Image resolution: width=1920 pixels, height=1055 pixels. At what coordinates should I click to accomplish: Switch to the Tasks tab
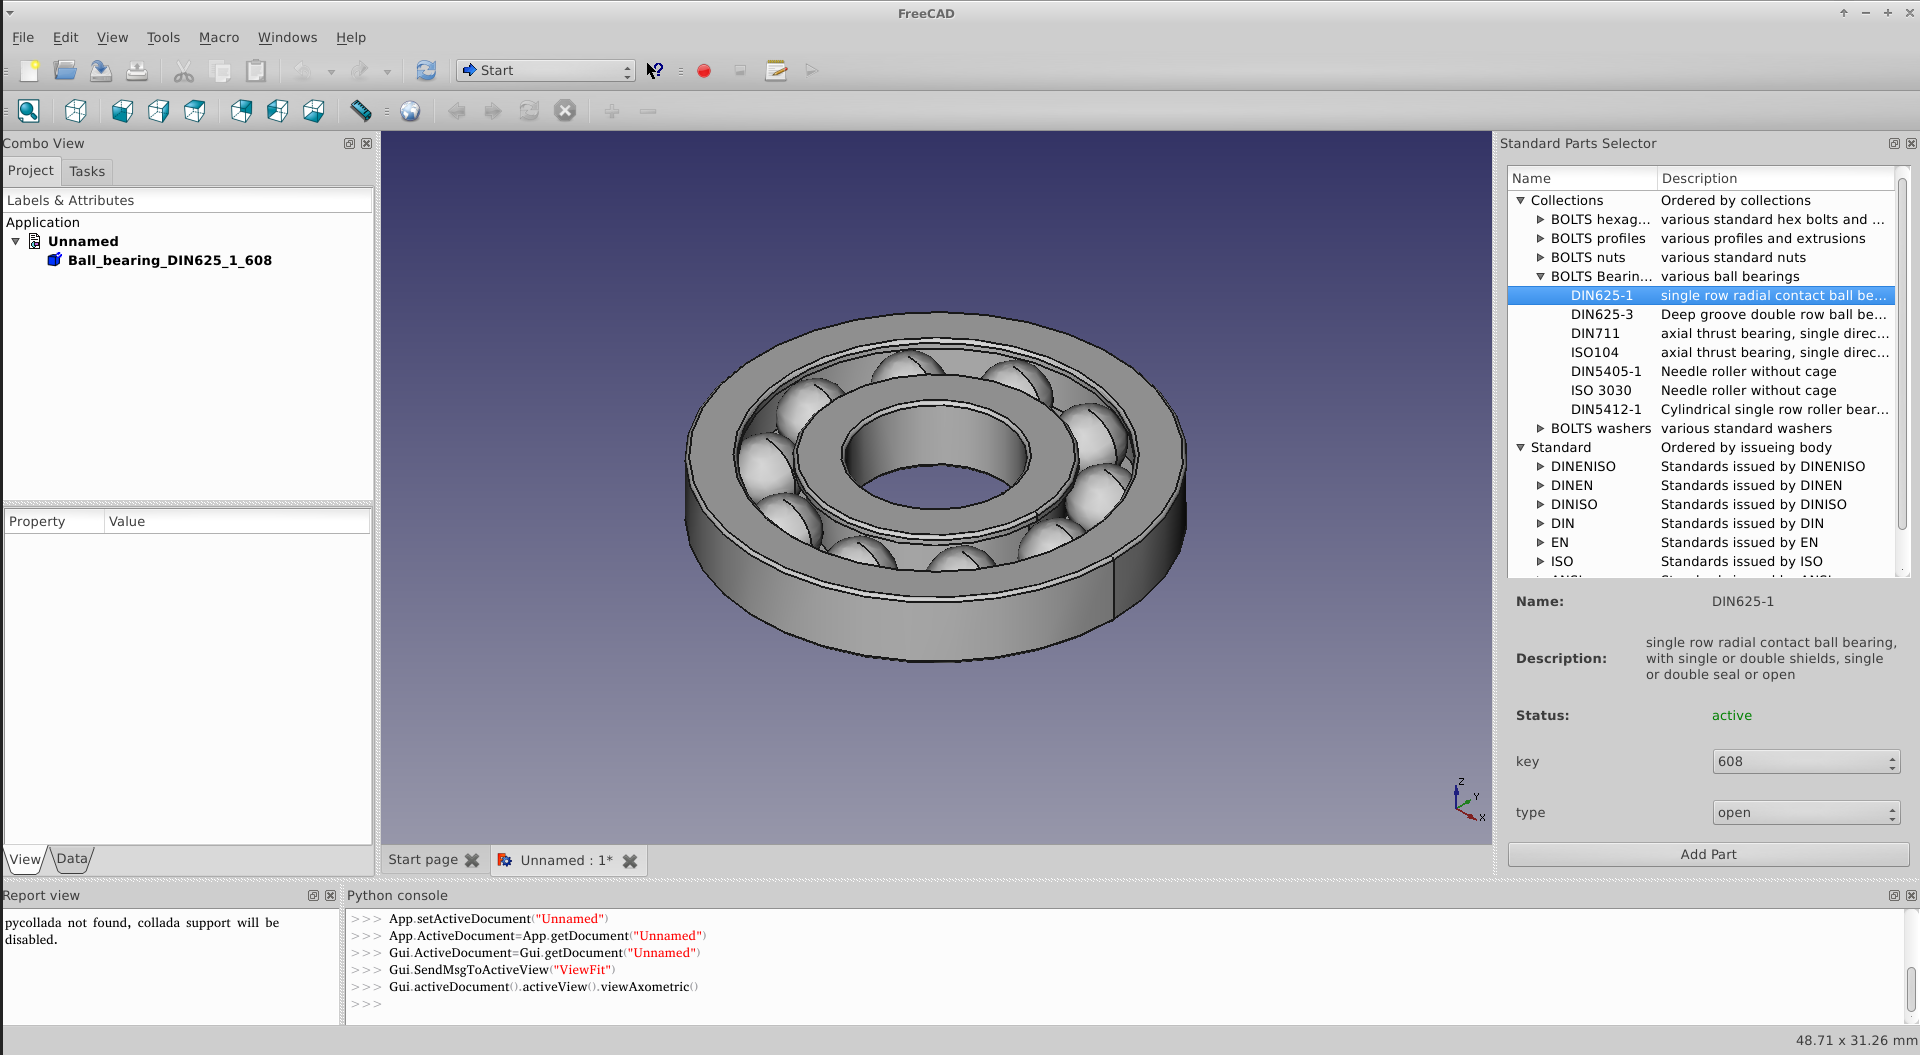pos(87,172)
